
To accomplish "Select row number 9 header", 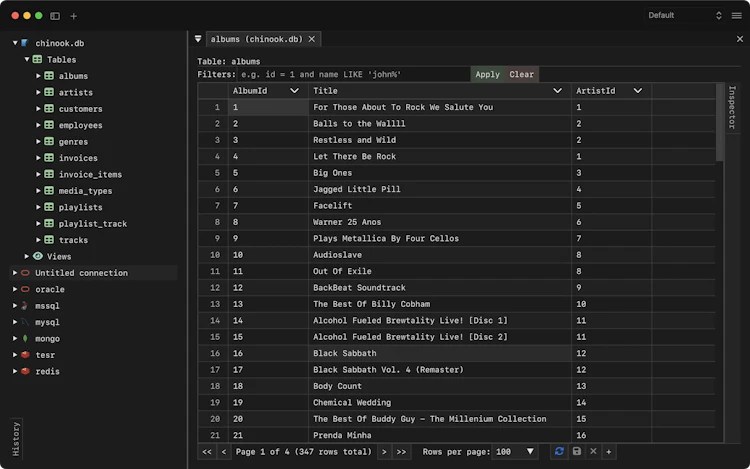I will (x=214, y=239).
